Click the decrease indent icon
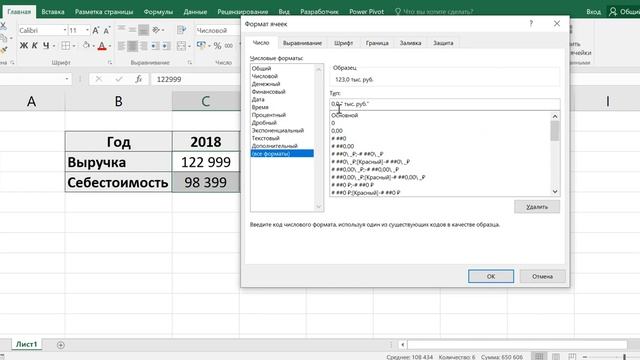The height and width of the screenshot is (360, 640). (x=155, y=46)
